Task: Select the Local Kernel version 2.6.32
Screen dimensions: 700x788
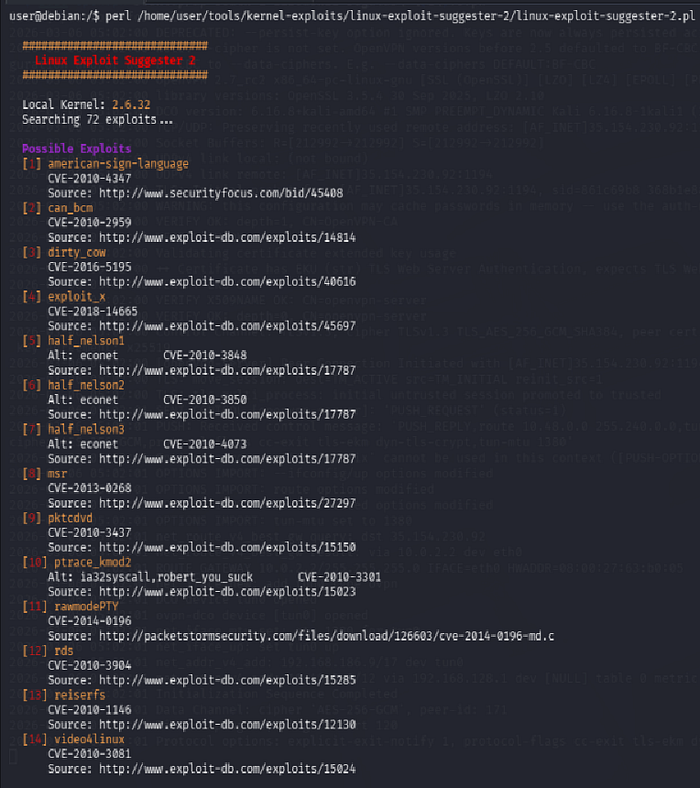Action: pyautogui.click(x=131, y=105)
